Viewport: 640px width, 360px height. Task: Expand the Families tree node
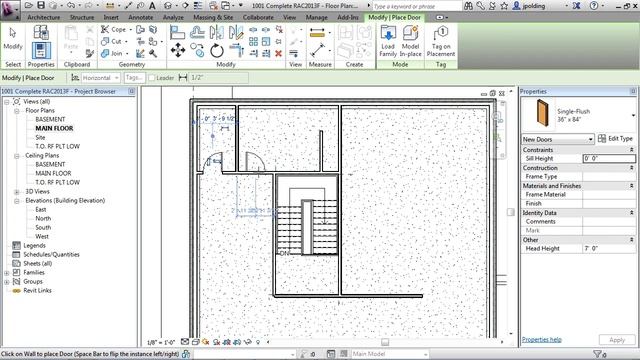coord(7,273)
